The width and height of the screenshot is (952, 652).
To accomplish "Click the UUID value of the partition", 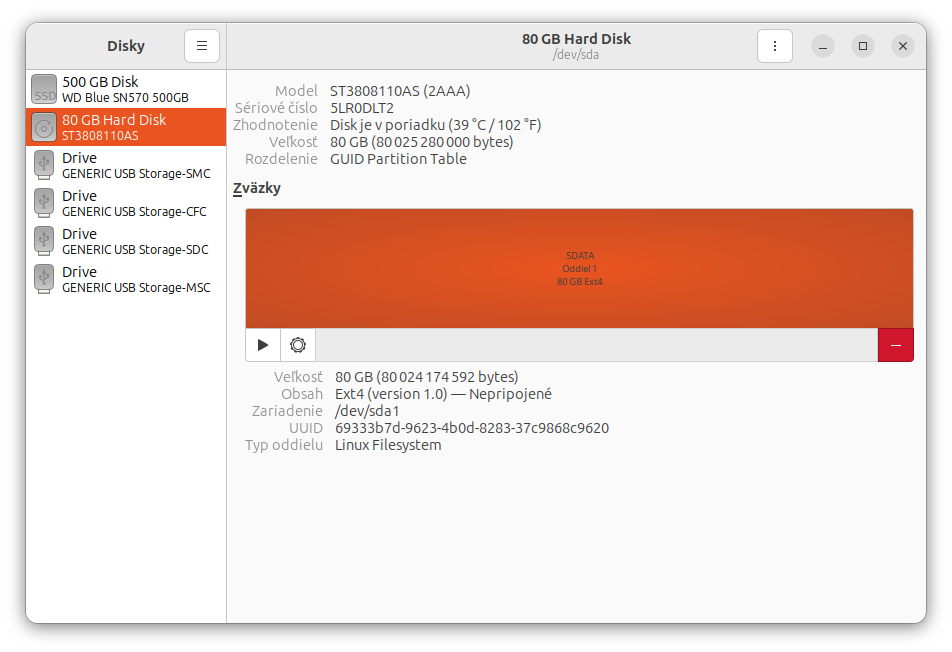I will tap(471, 428).
